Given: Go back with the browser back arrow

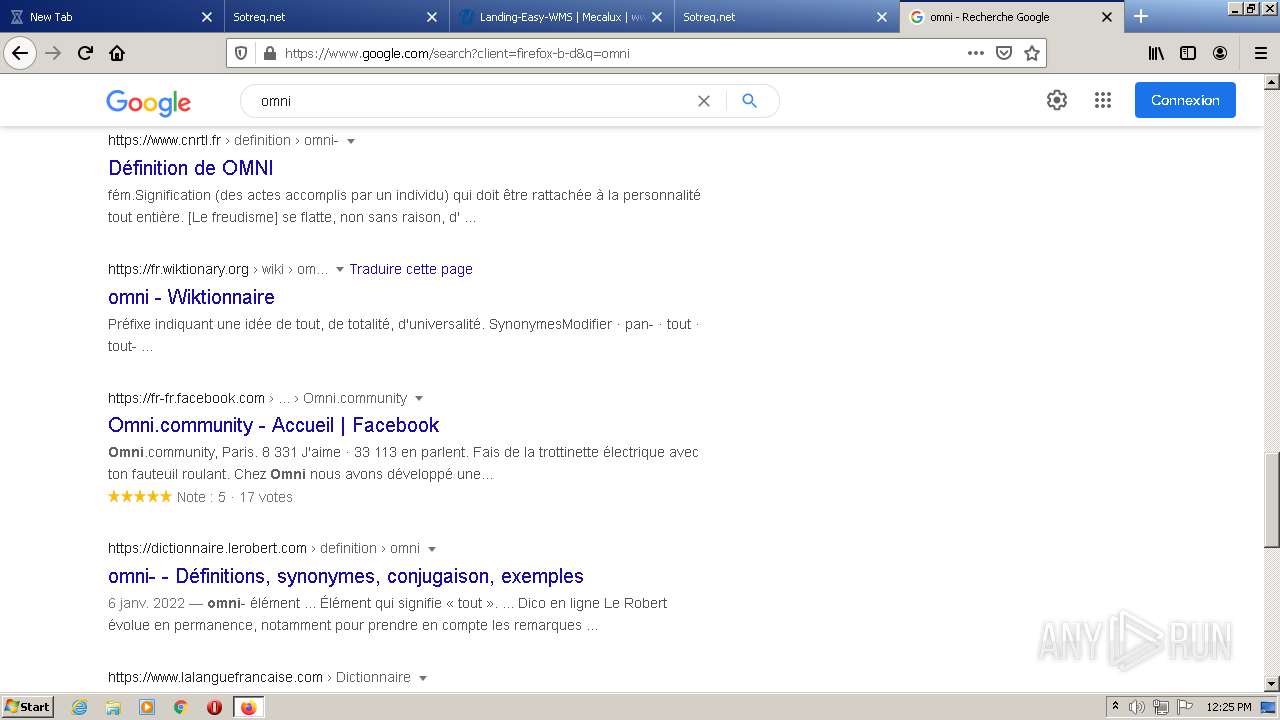Looking at the screenshot, I should tap(20, 53).
